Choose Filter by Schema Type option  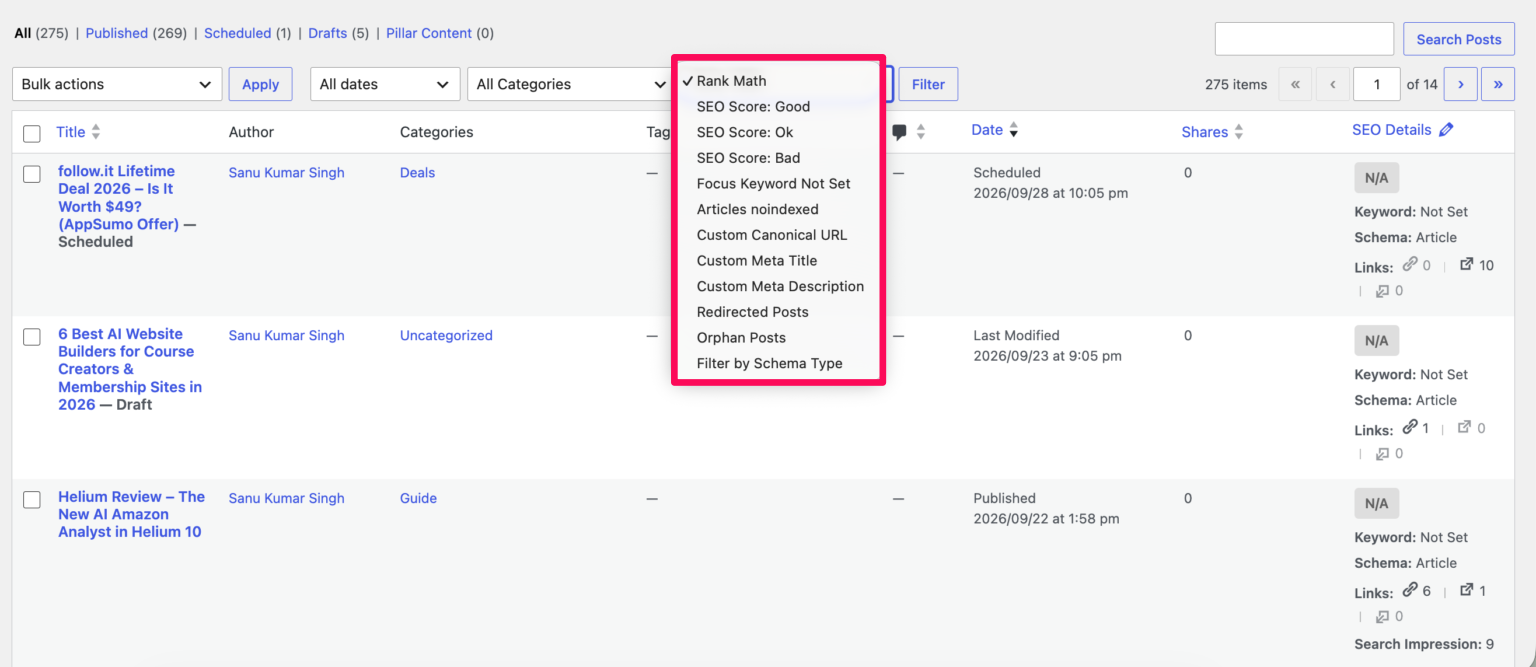778,363
